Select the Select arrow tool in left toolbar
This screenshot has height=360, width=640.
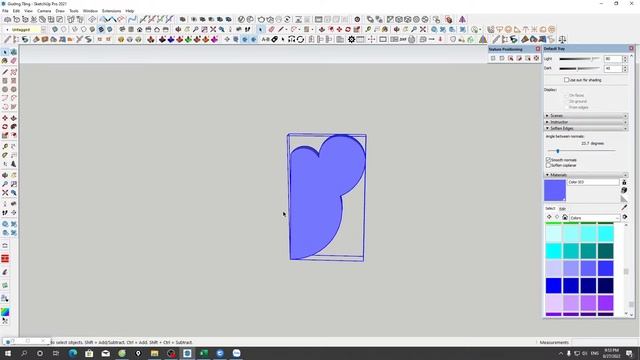[5, 52]
